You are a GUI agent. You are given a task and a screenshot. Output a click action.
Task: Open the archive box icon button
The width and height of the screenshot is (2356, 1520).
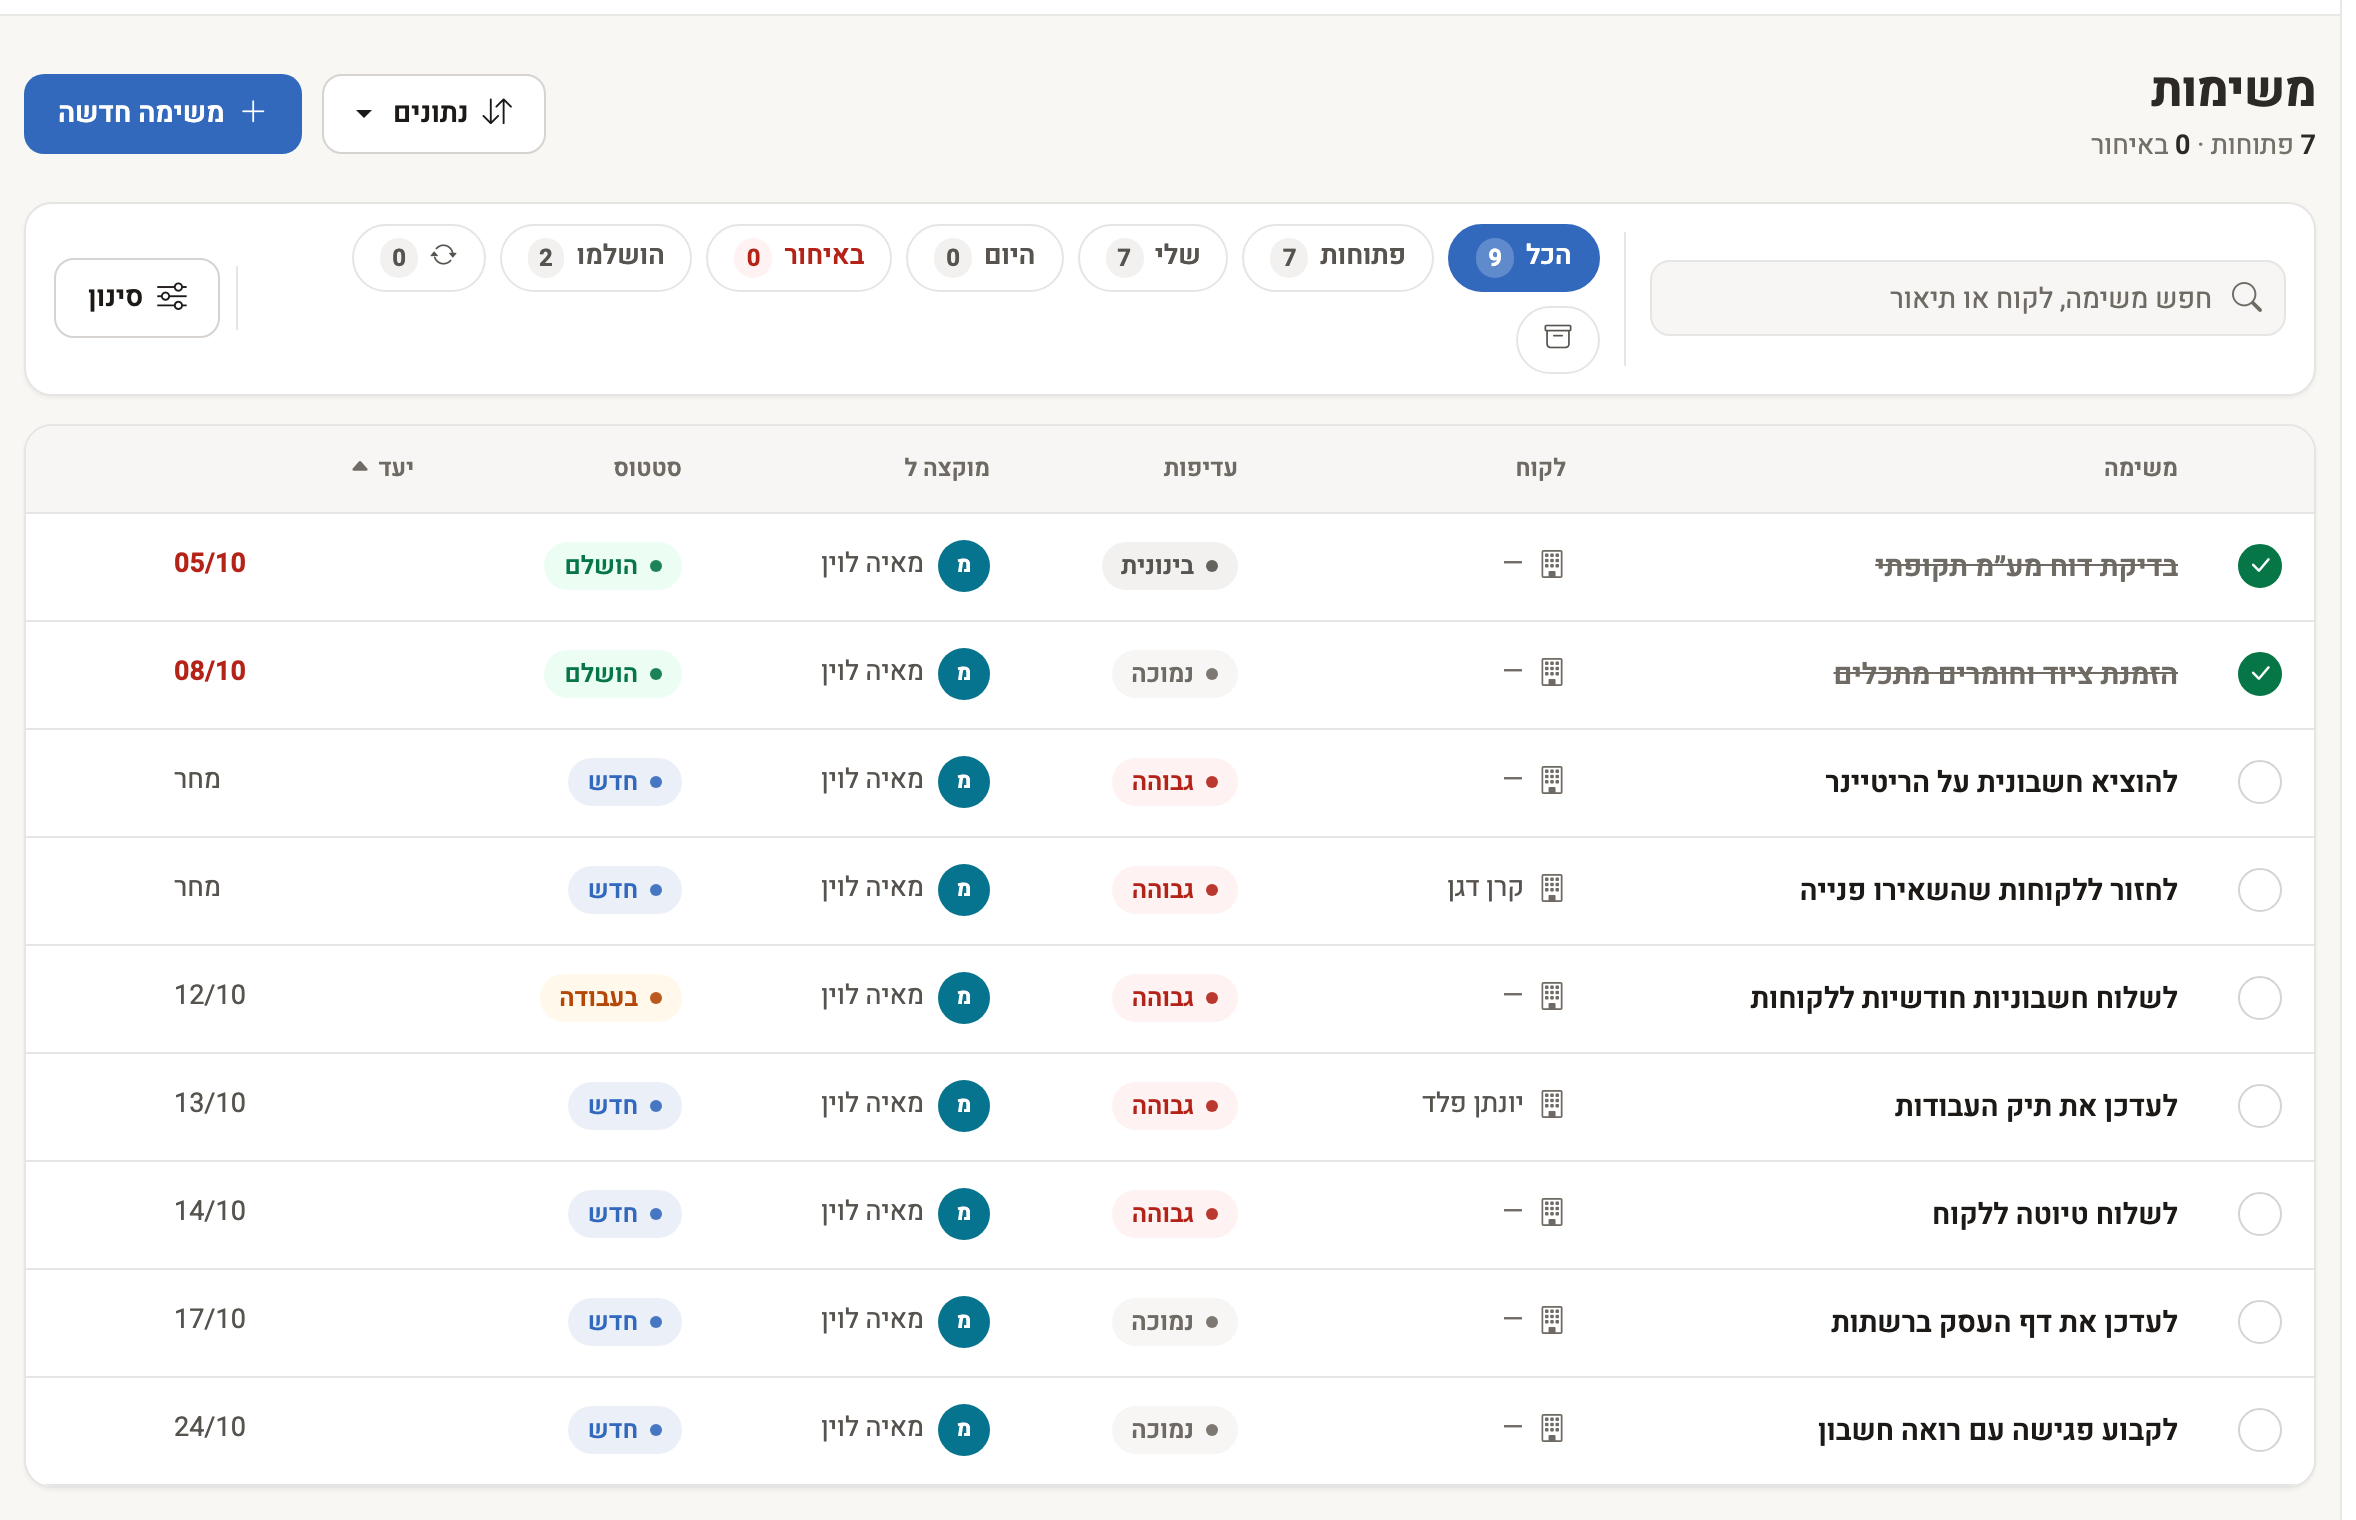(1557, 338)
